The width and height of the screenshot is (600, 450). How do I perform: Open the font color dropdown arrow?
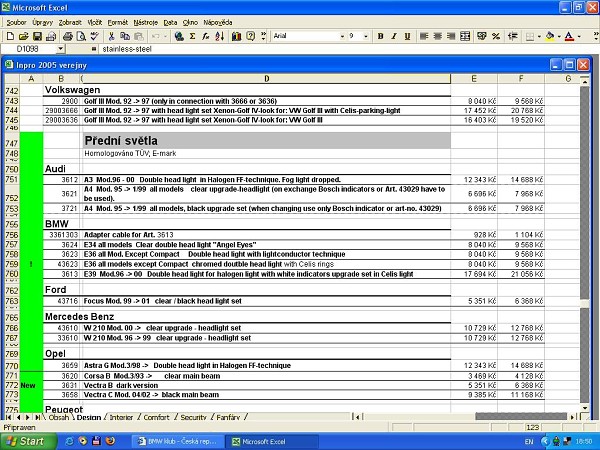tap(579, 36)
